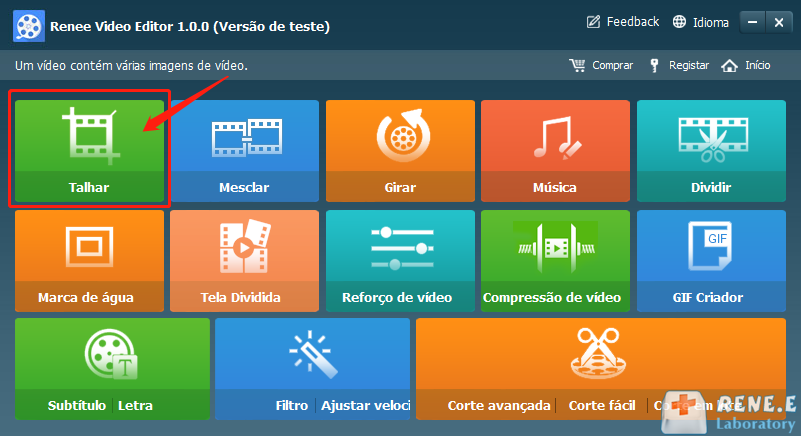The height and width of the screenshot is (436, 801).
Task: Select the Corte avançada option
Action: click(x=499, y=405)
